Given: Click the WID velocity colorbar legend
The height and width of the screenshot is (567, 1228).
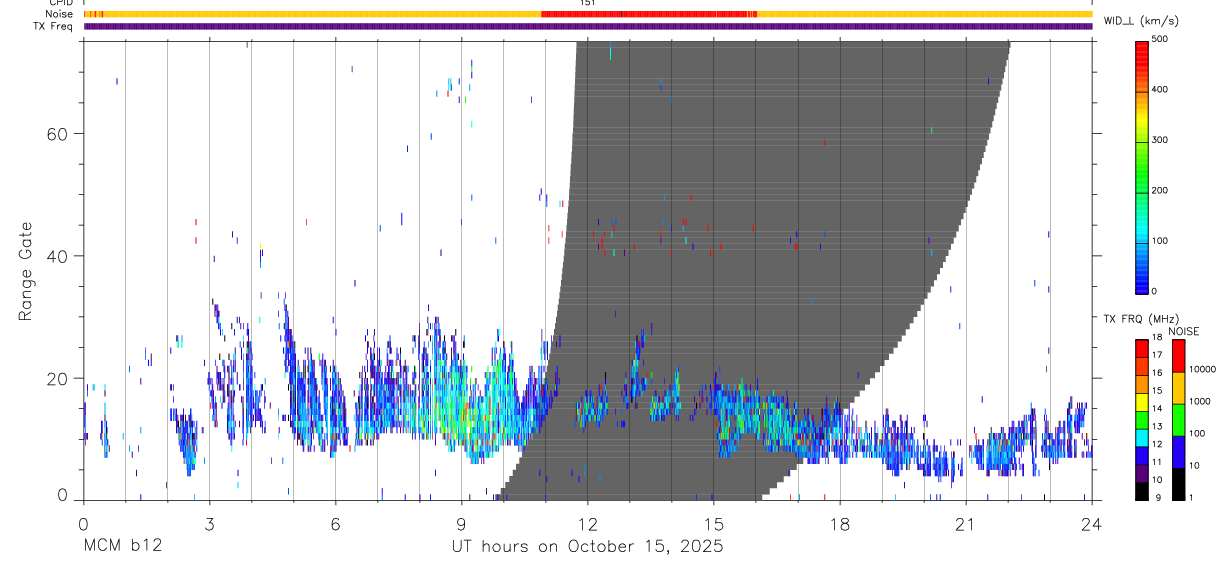Looking at the screenshot, I should pyautogui.click(x=1142, y=166).
